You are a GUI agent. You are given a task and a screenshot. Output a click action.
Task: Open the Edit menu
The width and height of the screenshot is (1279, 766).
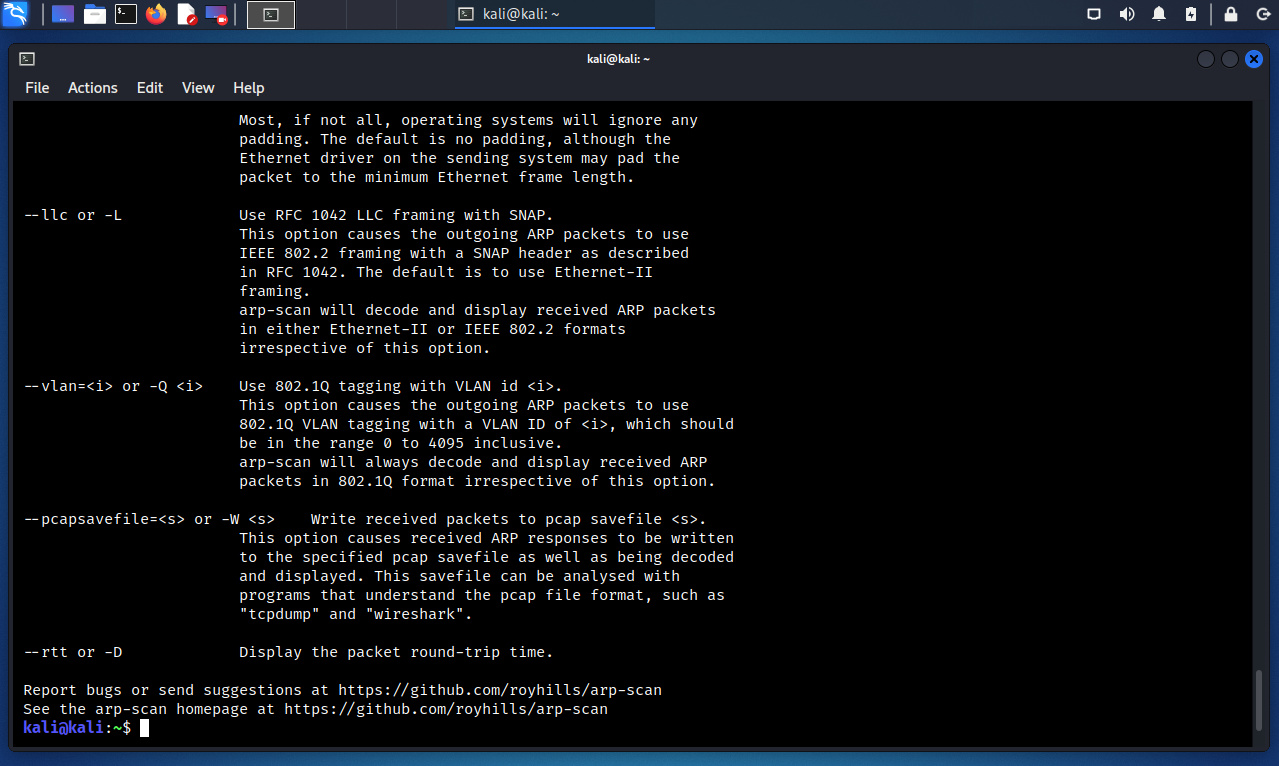pos(150,88)
